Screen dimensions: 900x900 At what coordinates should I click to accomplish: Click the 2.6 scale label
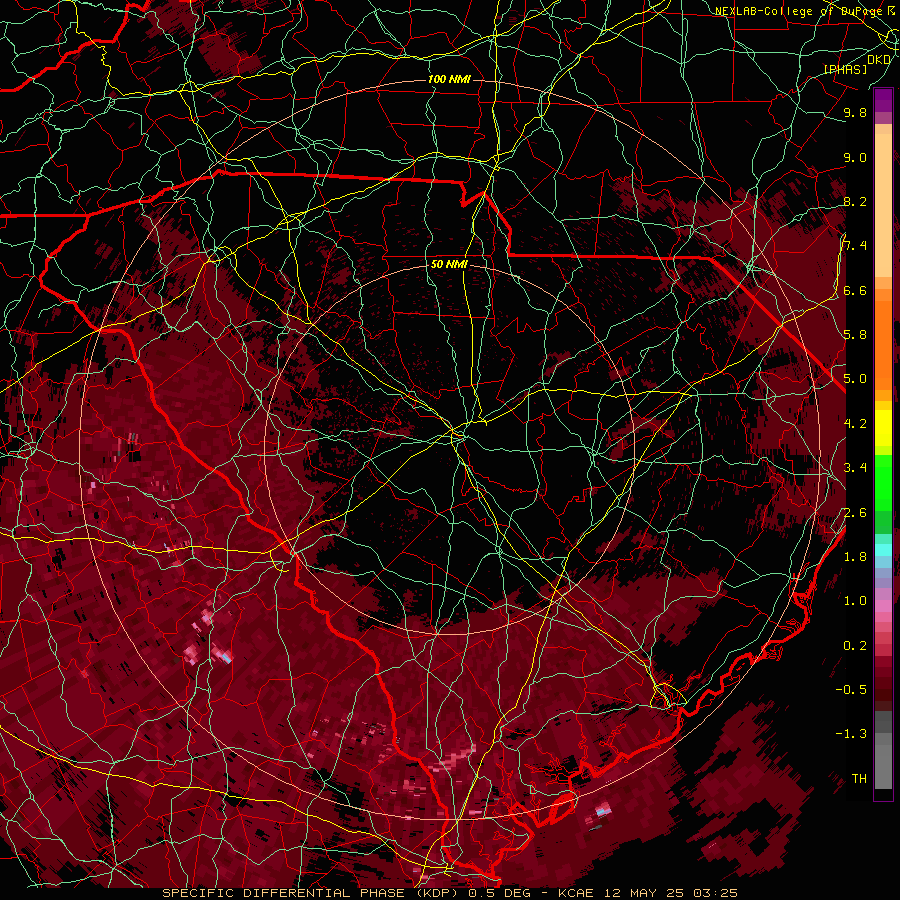point(855,513)
